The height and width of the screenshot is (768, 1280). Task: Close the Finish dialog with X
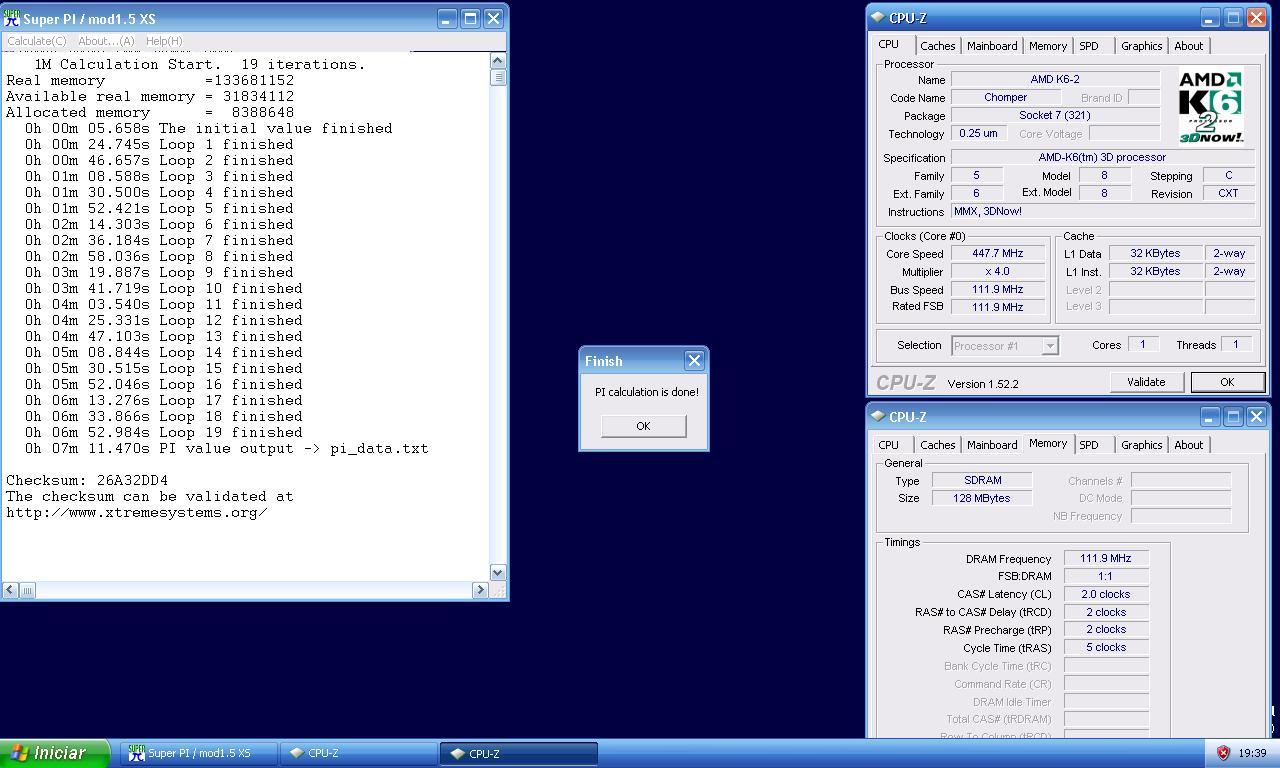coord(694,361)
